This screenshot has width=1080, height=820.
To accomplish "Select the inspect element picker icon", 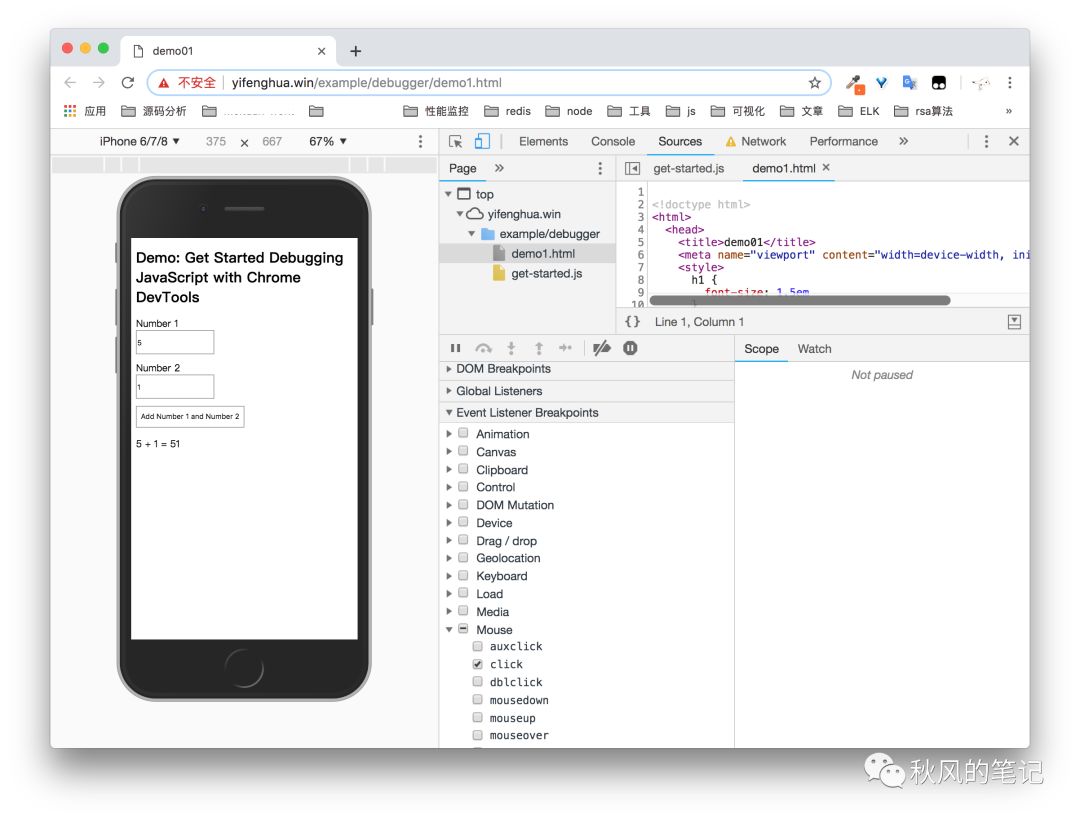I will [455, 141].
